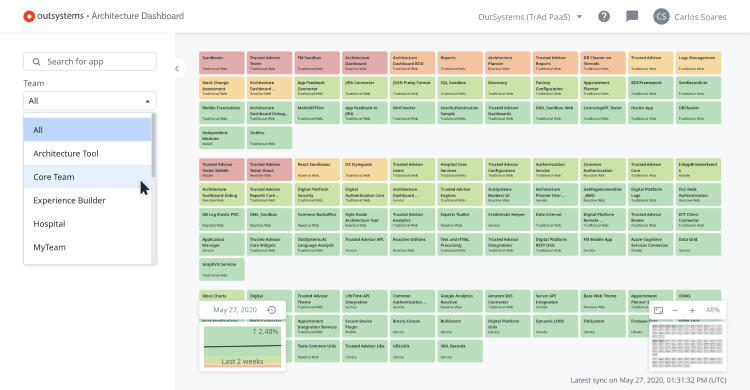Collapse the left sidebar with chevron
This screenshot has width=750, height=390.
177,68
